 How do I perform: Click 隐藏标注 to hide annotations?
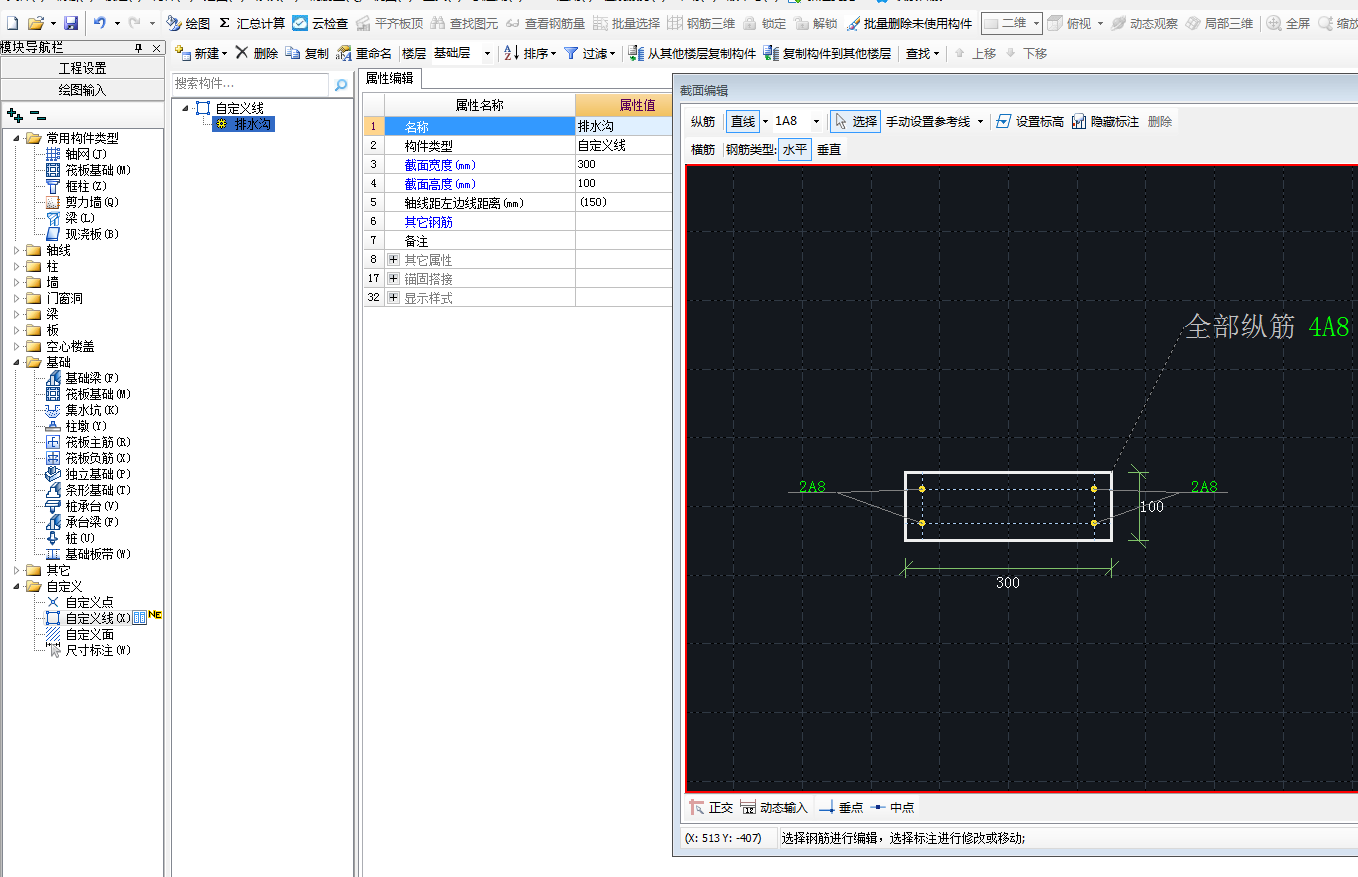pos(1105,121)
